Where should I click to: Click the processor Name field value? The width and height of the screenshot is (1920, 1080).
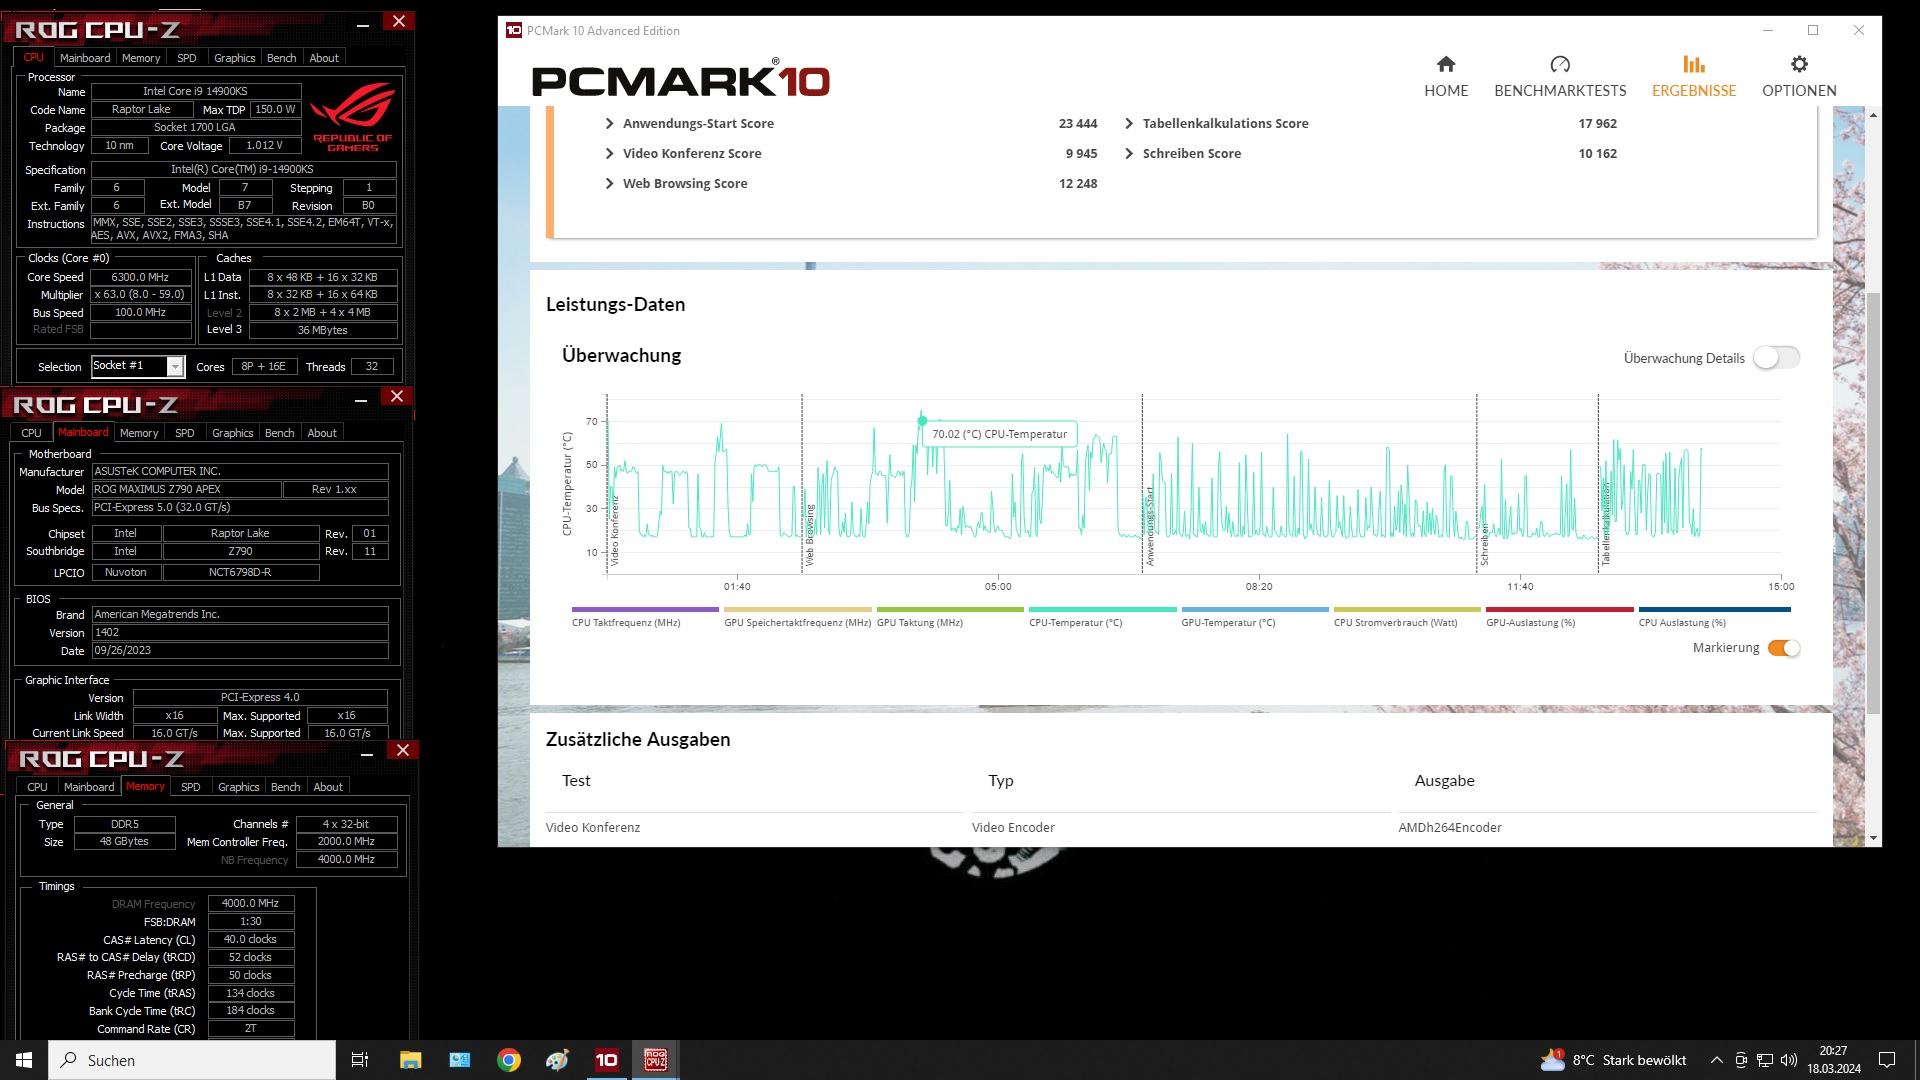pos(196,91)
